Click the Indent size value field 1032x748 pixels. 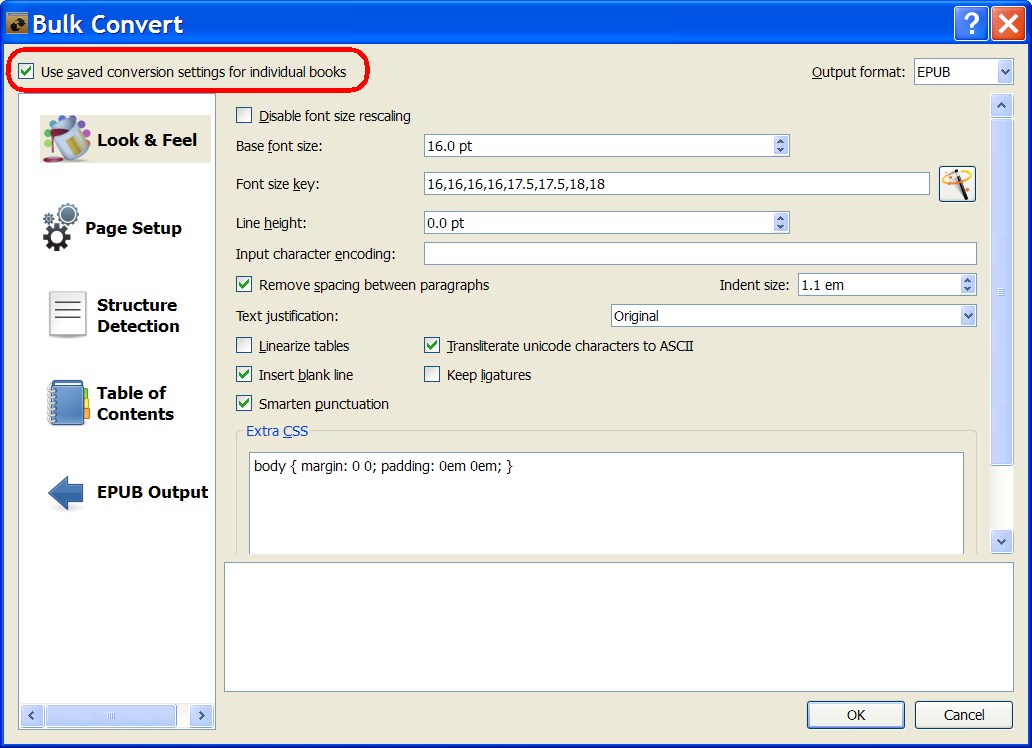point(879,284)
